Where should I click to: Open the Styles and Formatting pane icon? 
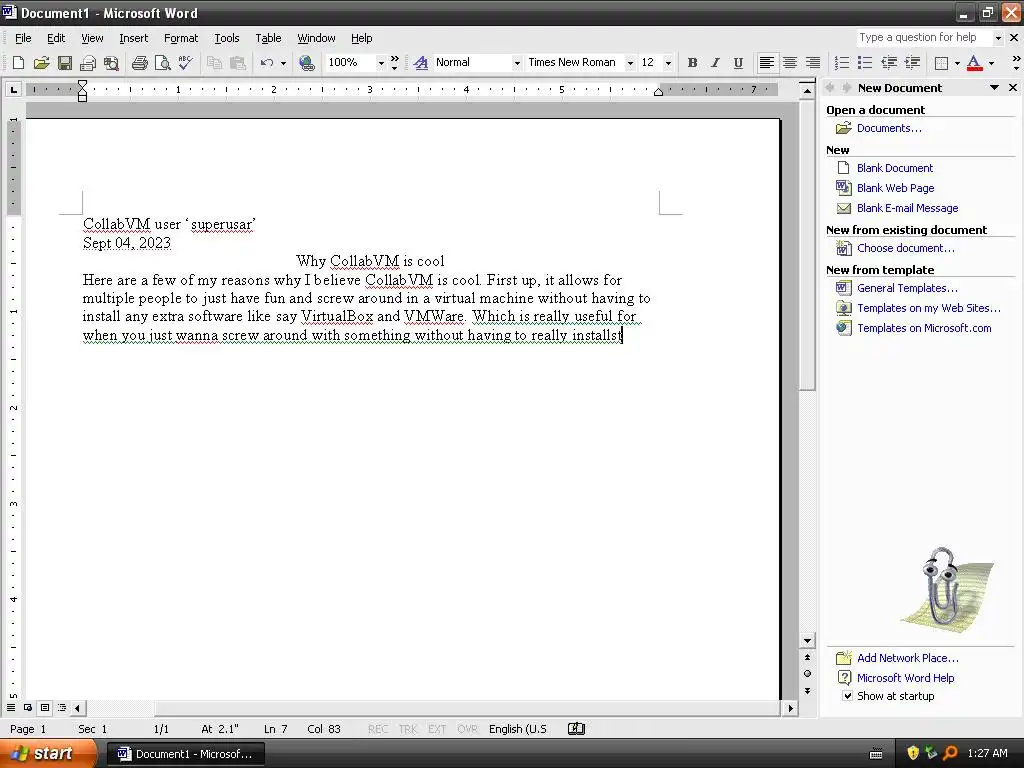(x=421, y=63)
